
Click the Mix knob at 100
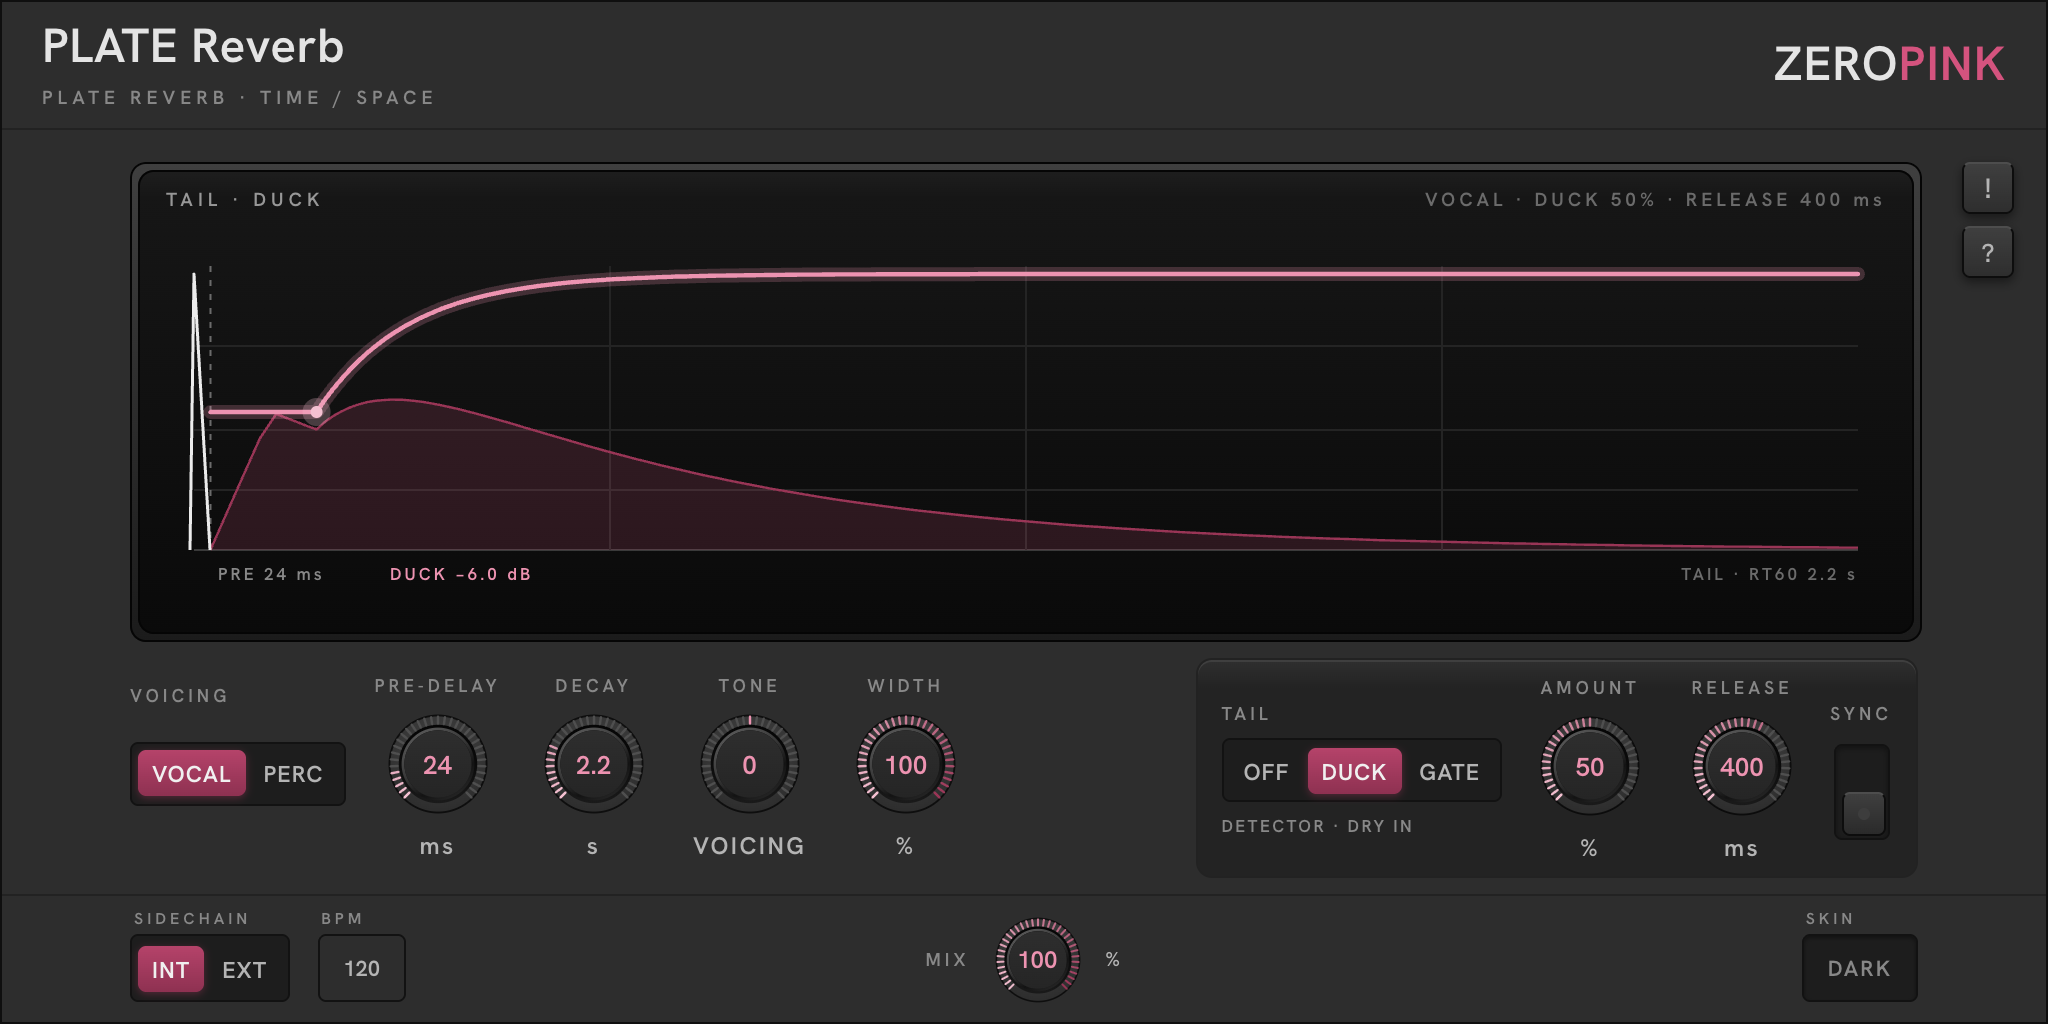pyautogui.click(x=1037, y=960)
